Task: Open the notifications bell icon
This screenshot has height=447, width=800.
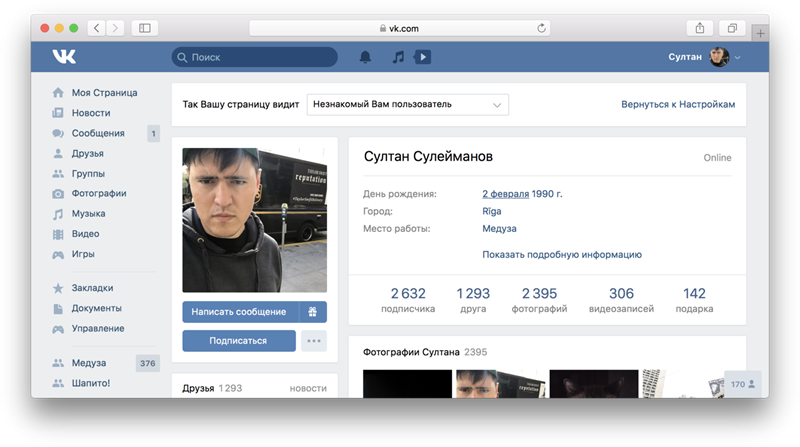Action: coord(365,57)
